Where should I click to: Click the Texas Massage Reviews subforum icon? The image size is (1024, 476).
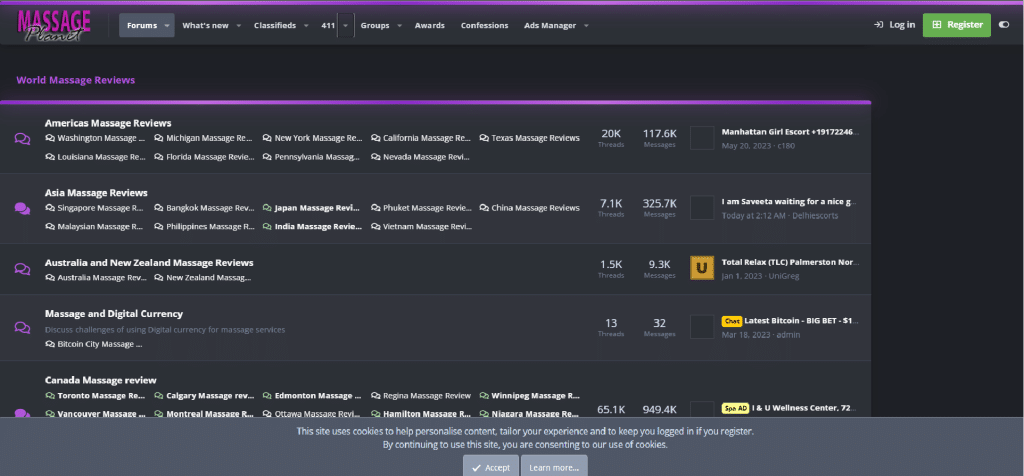coord(484,138)
